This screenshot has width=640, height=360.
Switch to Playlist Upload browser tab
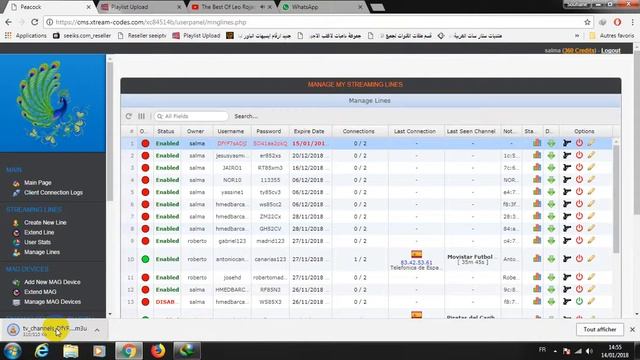click(x=141, y=7)
